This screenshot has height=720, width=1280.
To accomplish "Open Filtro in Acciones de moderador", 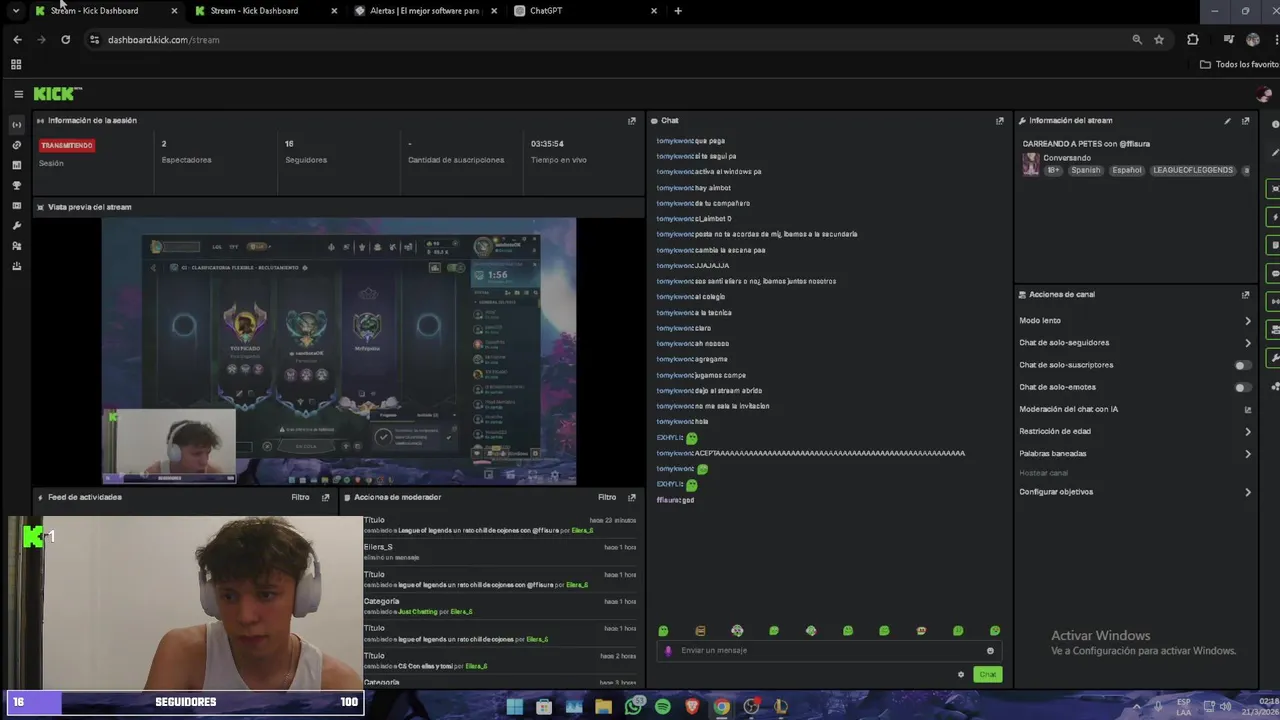I will [607, 497].
